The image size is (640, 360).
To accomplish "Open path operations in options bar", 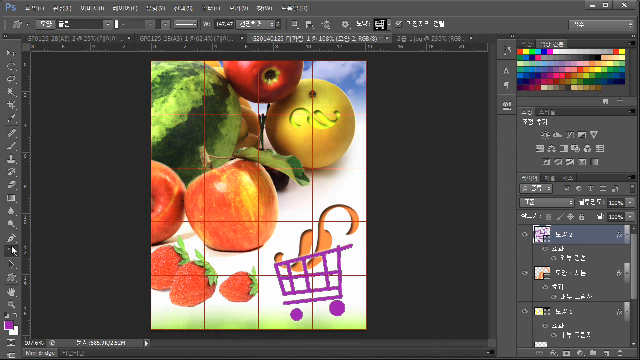I will pos(294,24).
